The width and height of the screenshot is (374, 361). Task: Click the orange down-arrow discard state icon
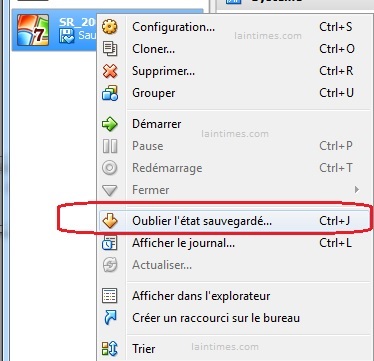click(x=110, y=221)
